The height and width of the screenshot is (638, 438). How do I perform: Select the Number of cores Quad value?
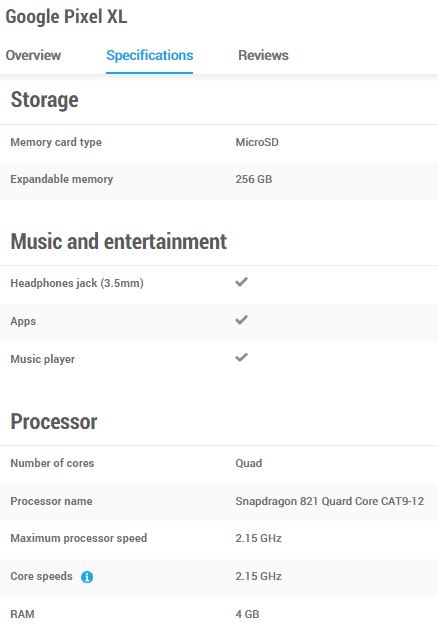point(249,463)
